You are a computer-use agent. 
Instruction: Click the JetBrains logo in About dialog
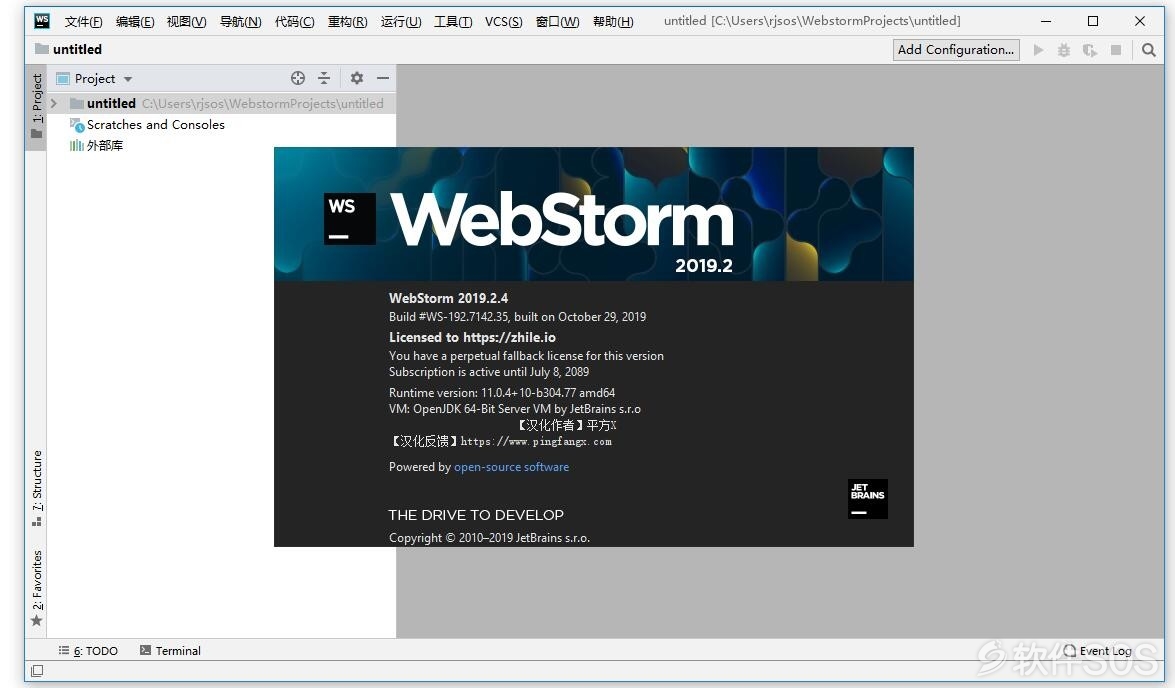tap(868, 498)
